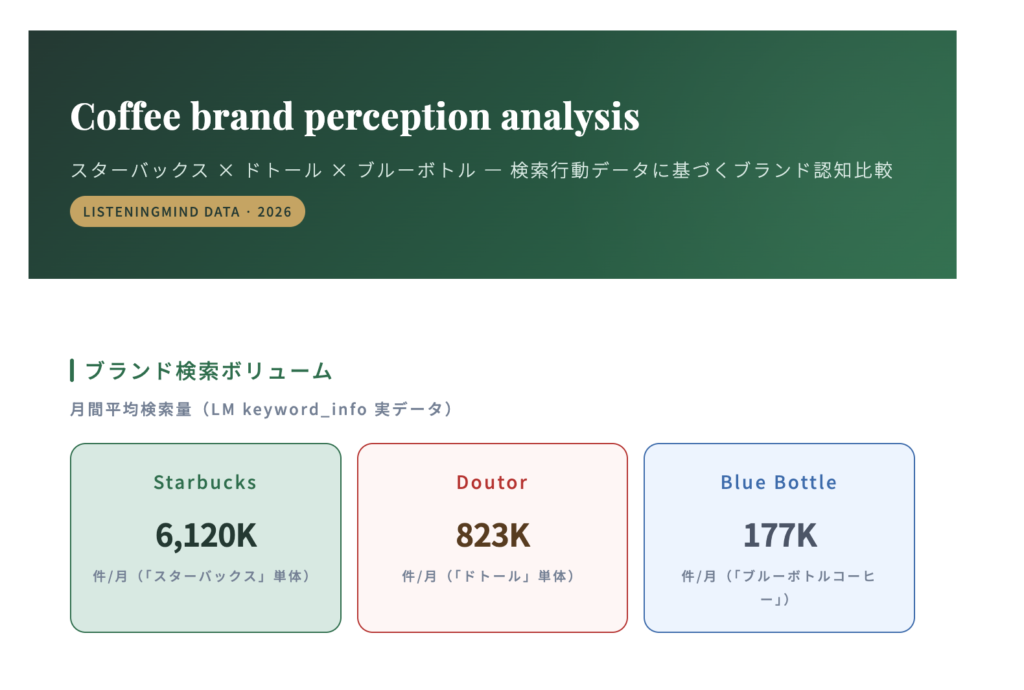The height and width of the screenshot is (690, 1024).
Task: Select the Blue Bottle card title
Action: pos(778,482)
